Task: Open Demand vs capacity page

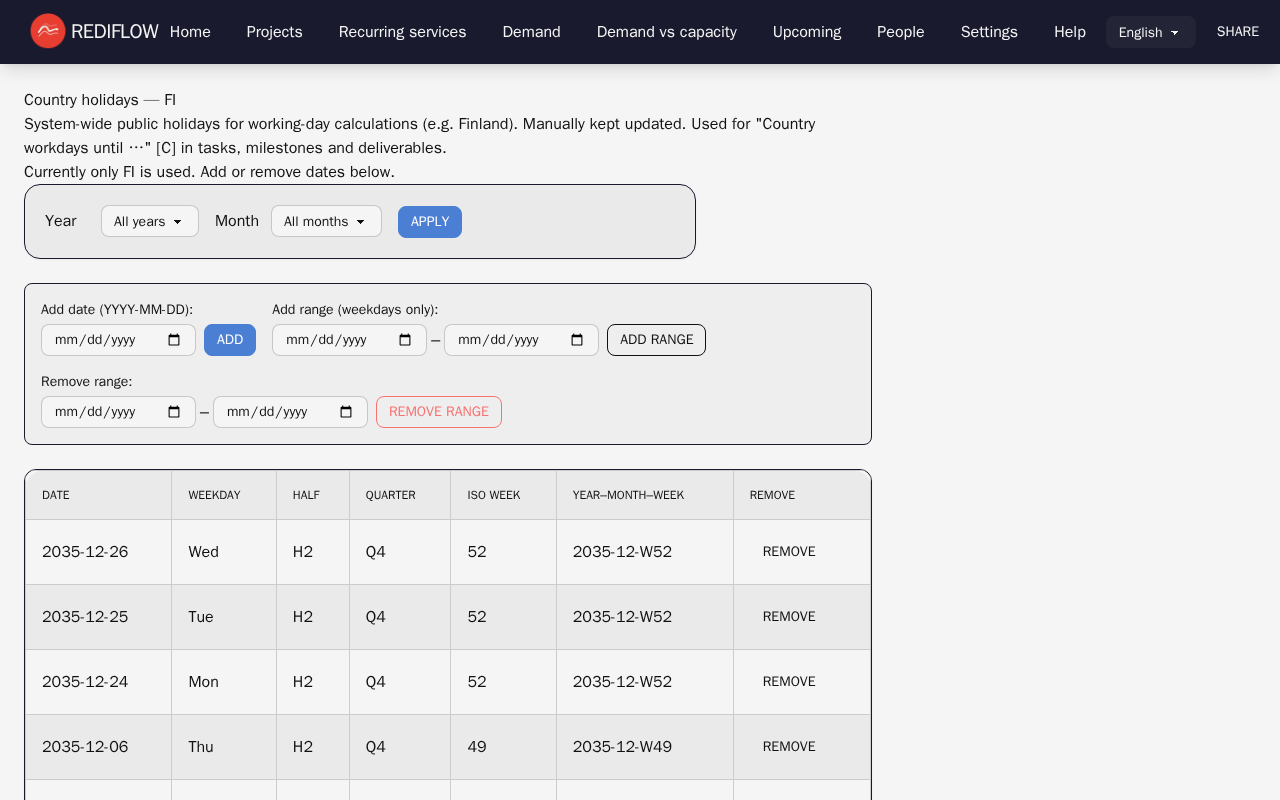Action: click(666, 32)
